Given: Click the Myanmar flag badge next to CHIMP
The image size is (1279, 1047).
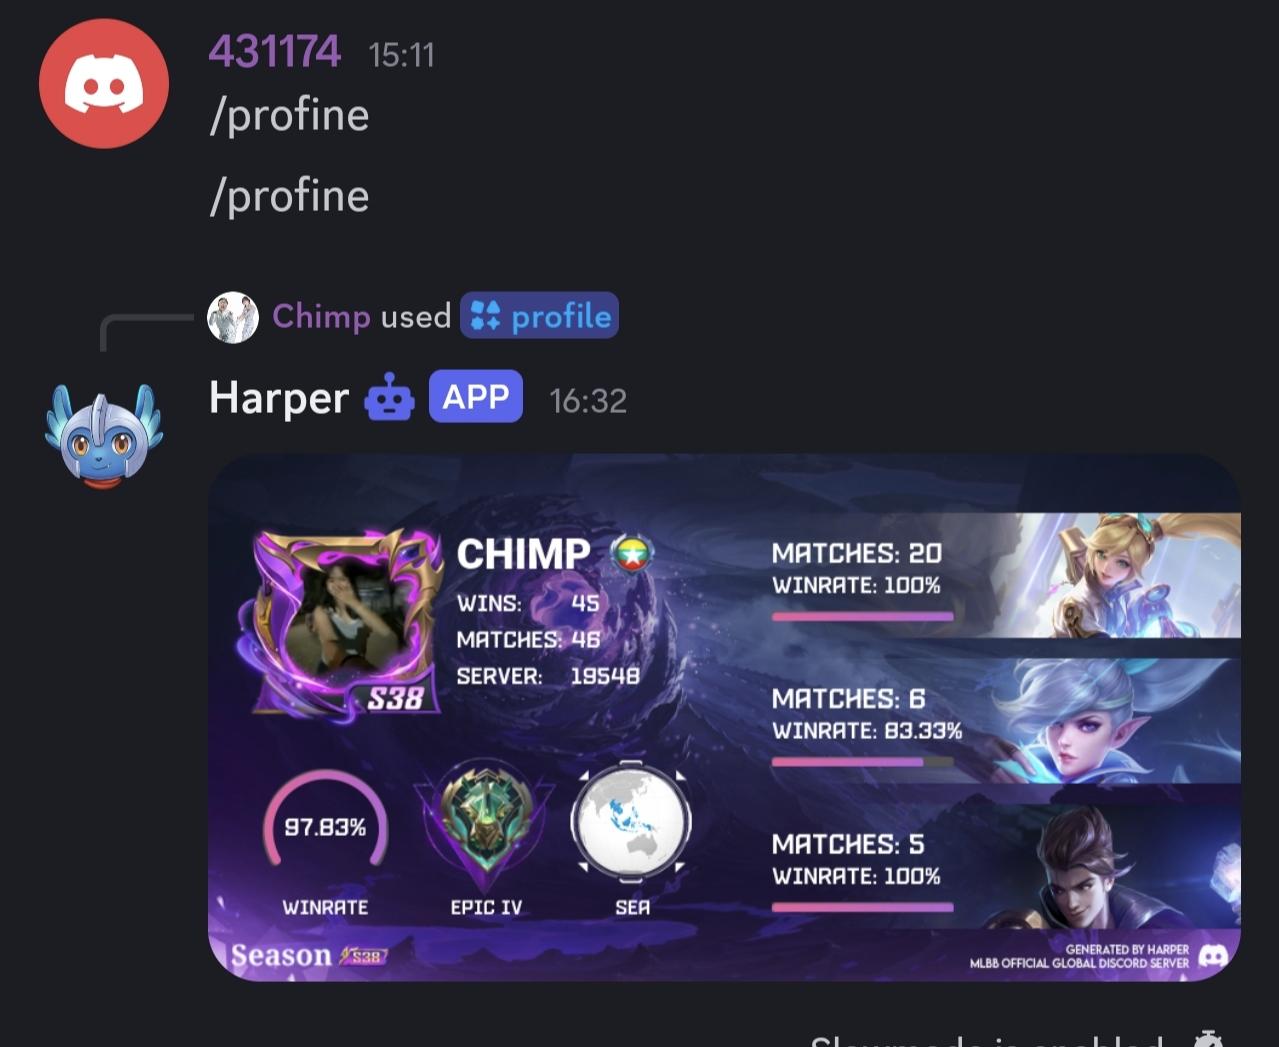Looking at the screenshot, I should tap(632, 553).
